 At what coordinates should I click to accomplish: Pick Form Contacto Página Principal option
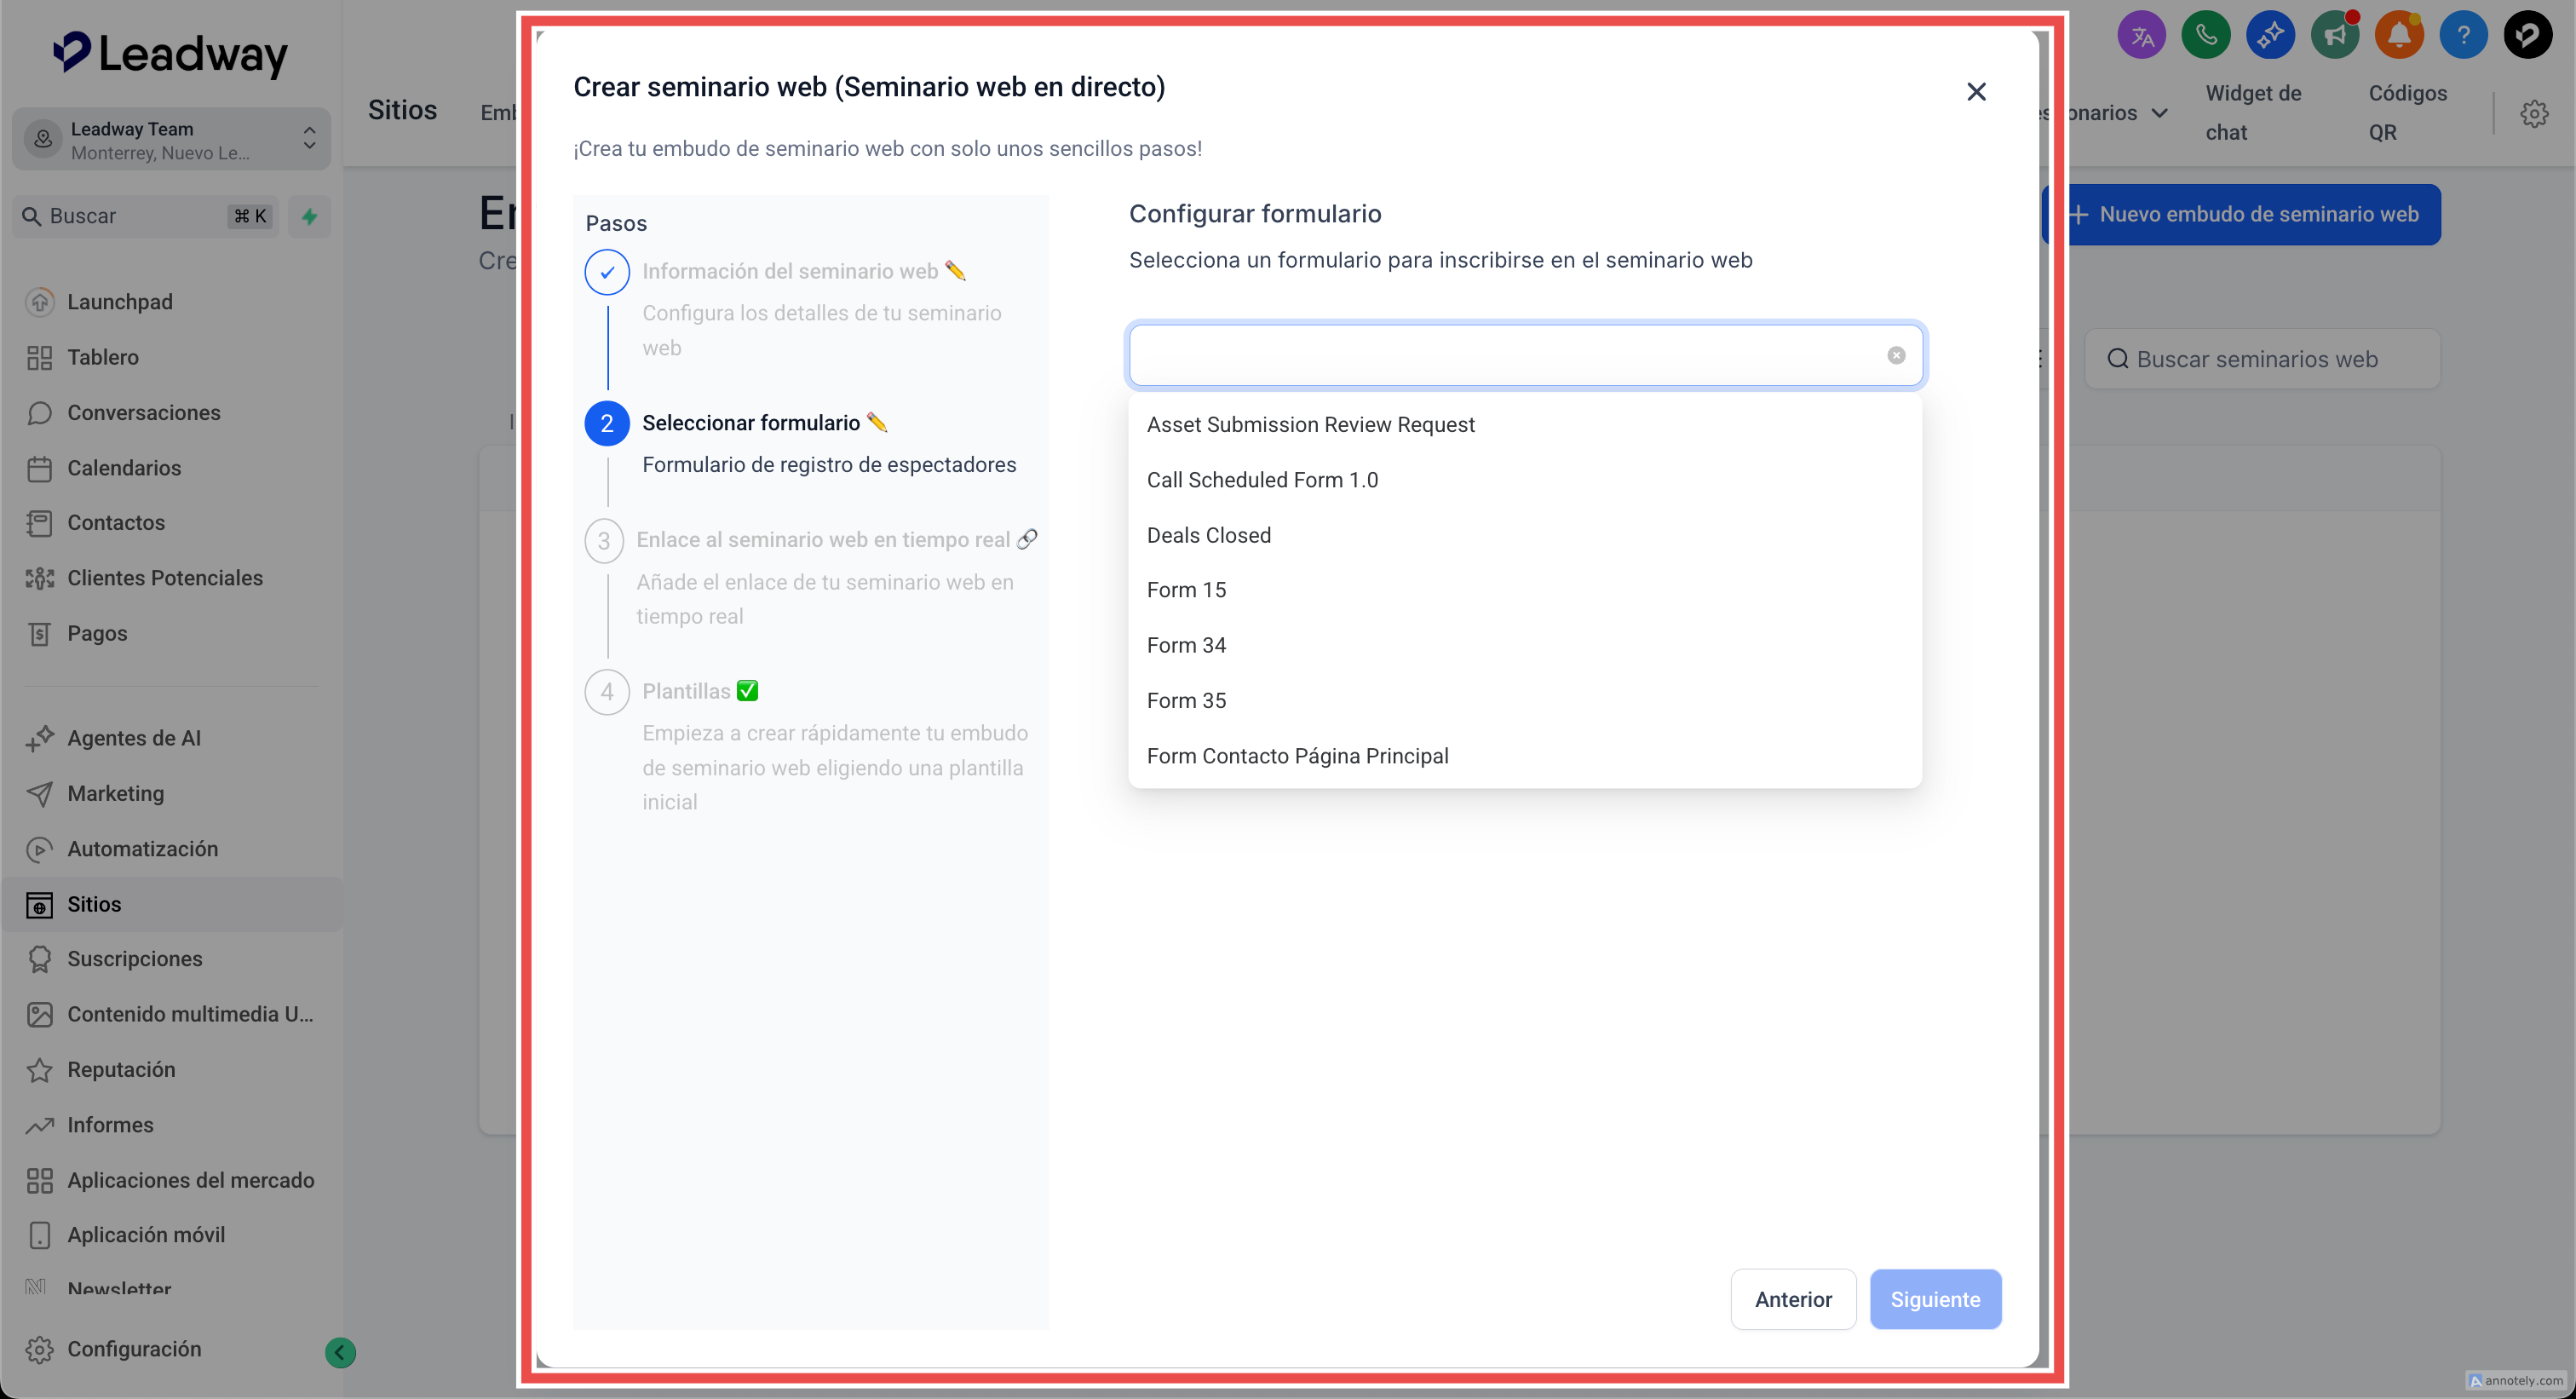[x=1297, y=756]
